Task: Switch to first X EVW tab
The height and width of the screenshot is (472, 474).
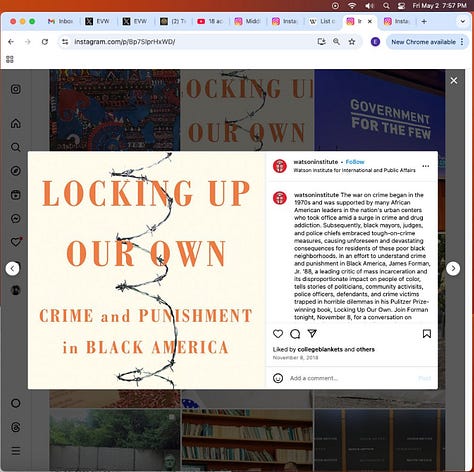Action: click(98, 21)
